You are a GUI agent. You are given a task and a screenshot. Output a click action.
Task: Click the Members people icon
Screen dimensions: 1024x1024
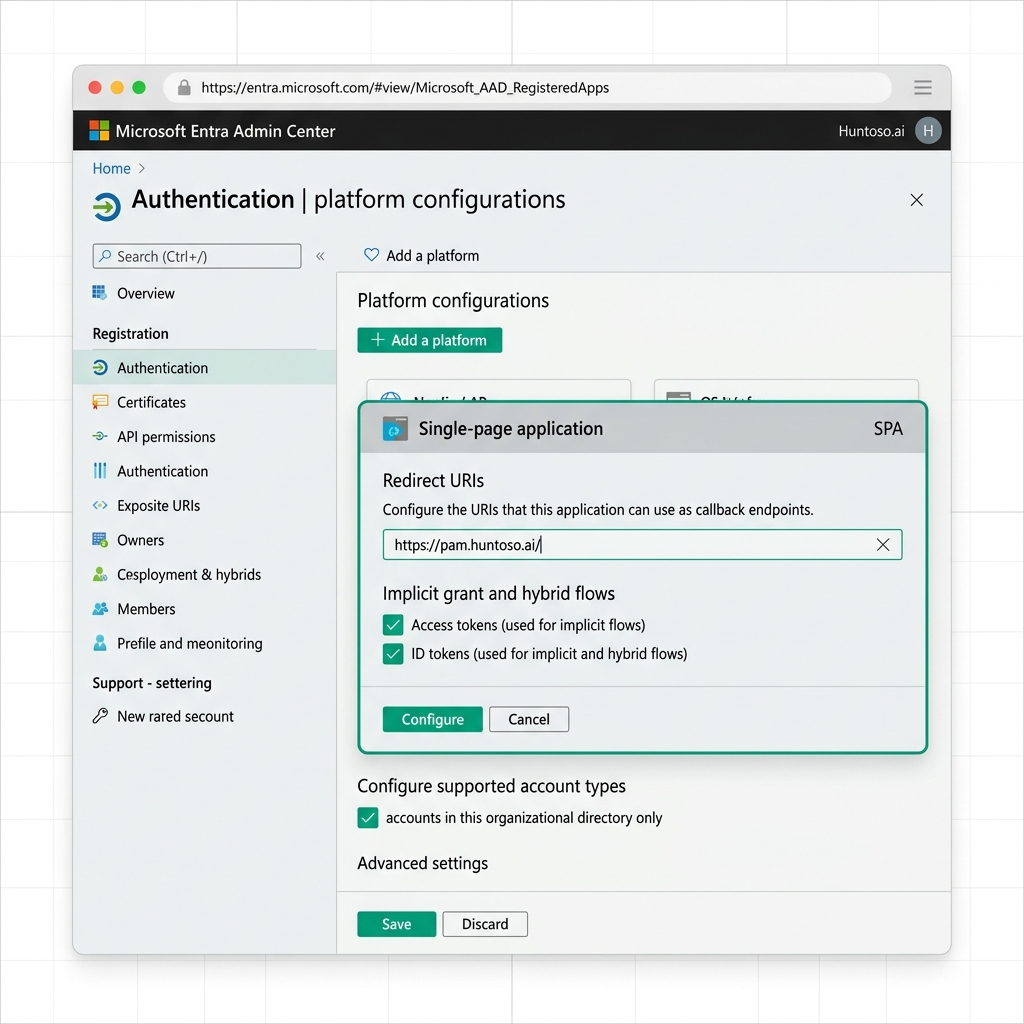coord(100,609)
